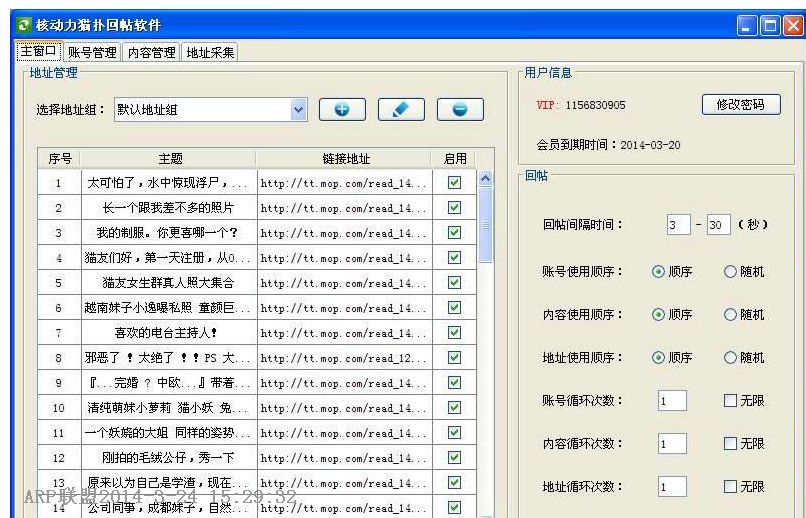Click the edit address group pencil icon

[401, 109]
